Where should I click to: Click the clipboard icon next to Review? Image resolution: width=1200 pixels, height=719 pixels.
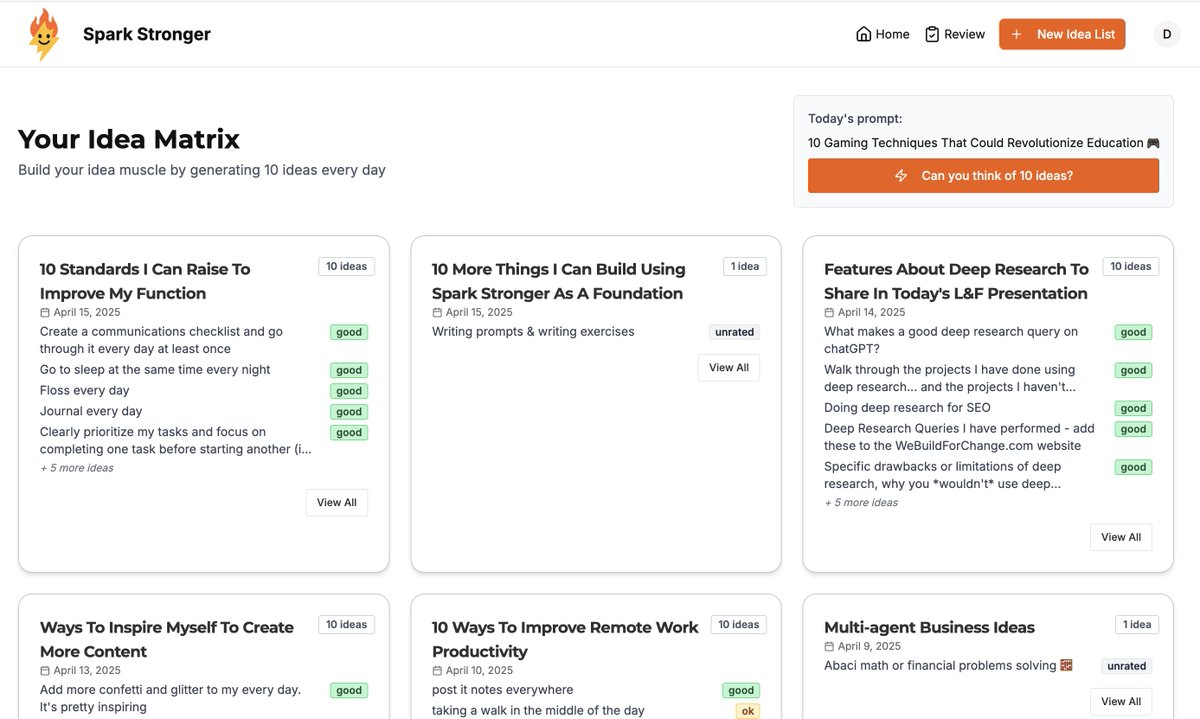point(932,33)
